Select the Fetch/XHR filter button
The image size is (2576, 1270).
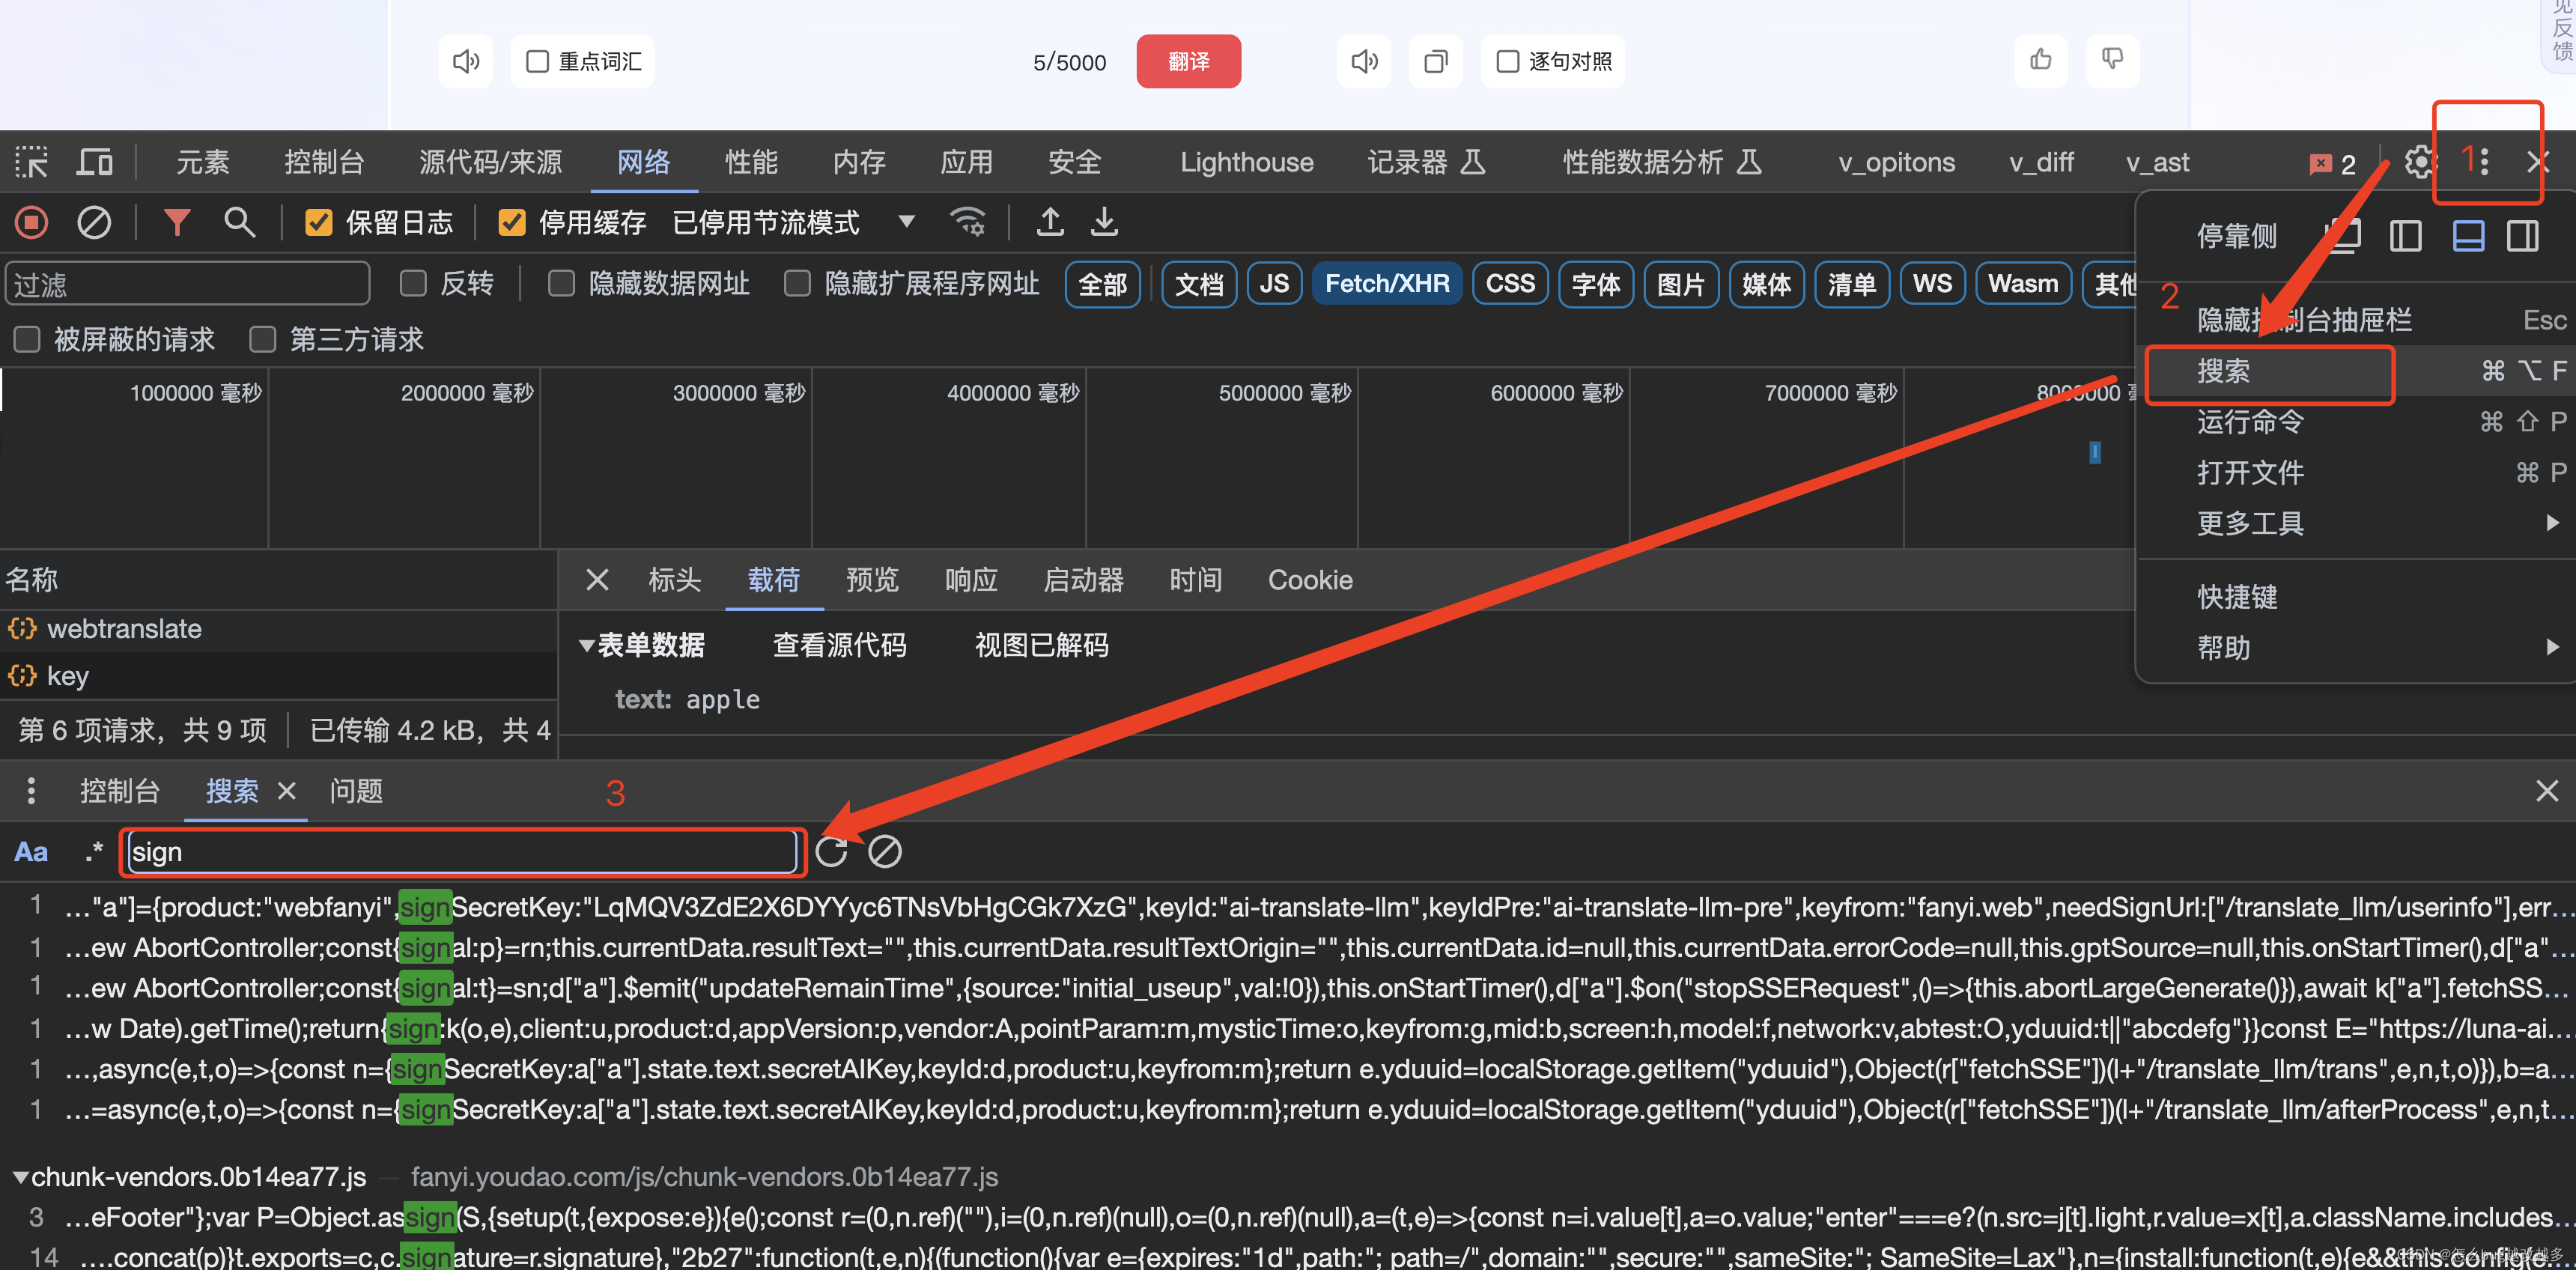pyautogui.click(x=1386, y=284)
